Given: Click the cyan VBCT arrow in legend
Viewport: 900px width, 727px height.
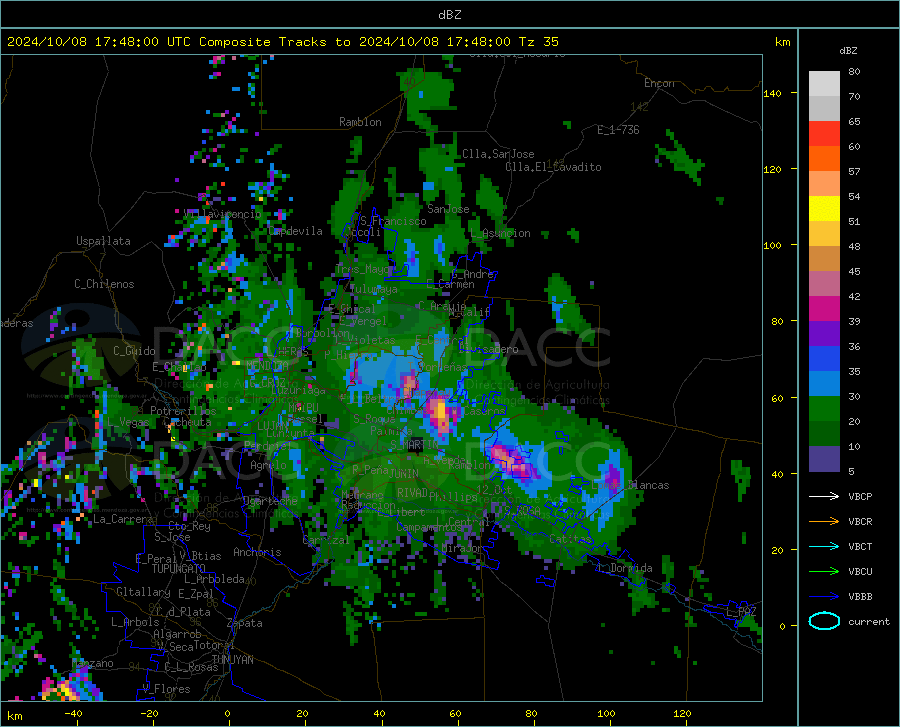Looking at the screenshot, I should (824, 546).
